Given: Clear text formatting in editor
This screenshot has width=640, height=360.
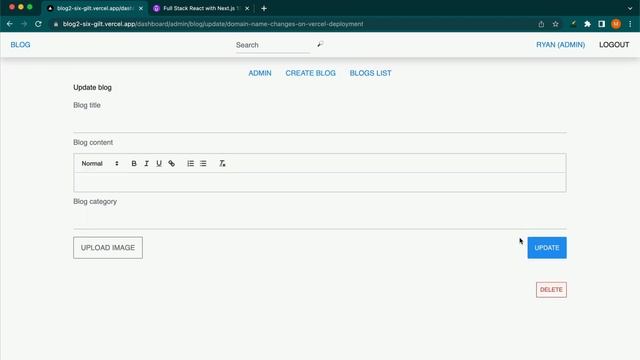Looking at the screenshot, I should pyautogui.click(x=222, y=164).
